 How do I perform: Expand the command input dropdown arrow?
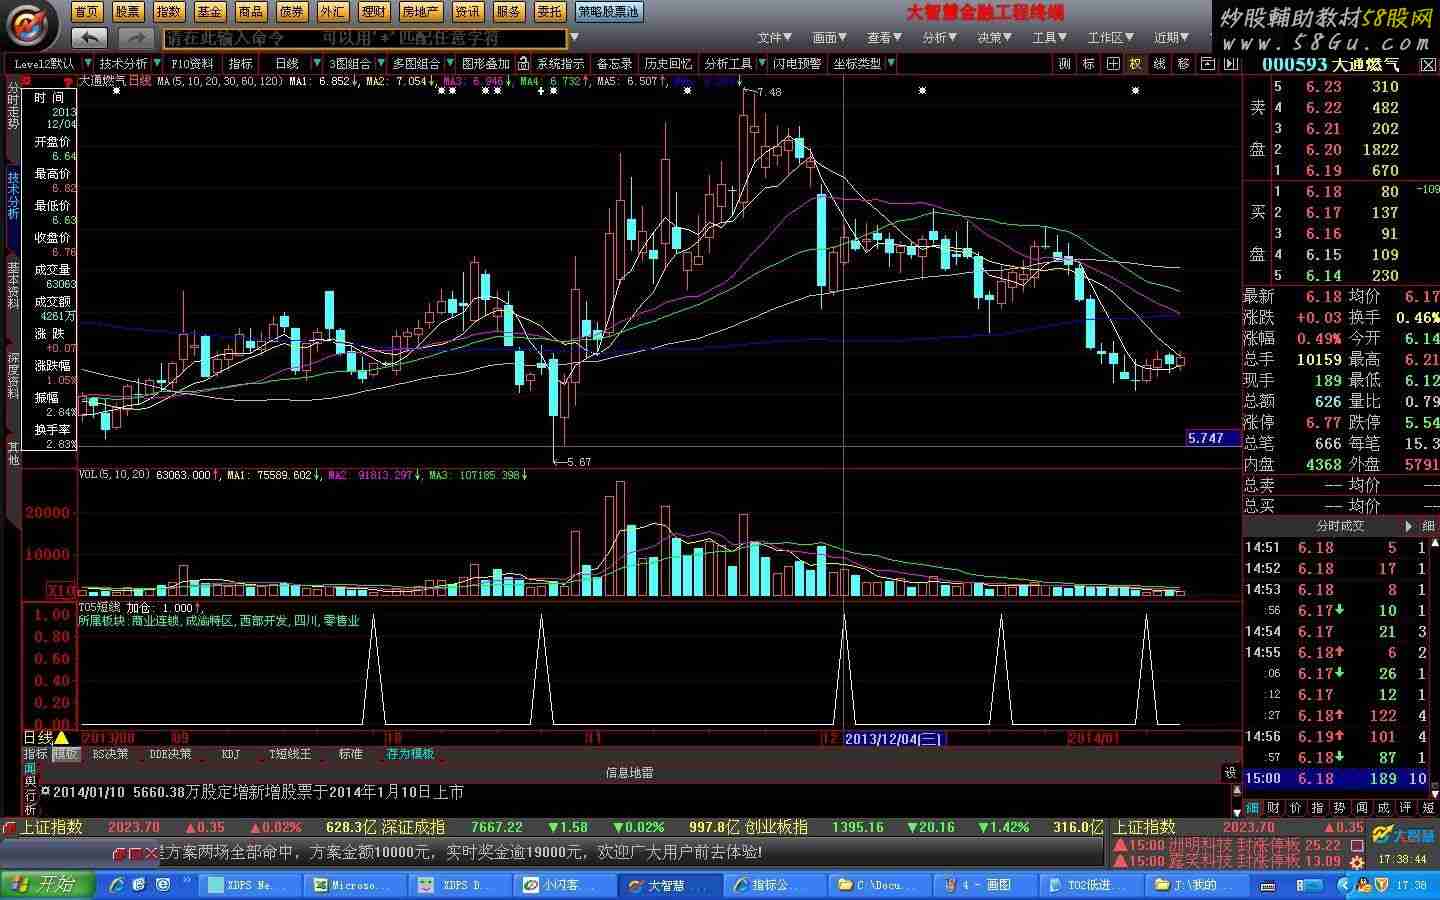coord(574,38)
